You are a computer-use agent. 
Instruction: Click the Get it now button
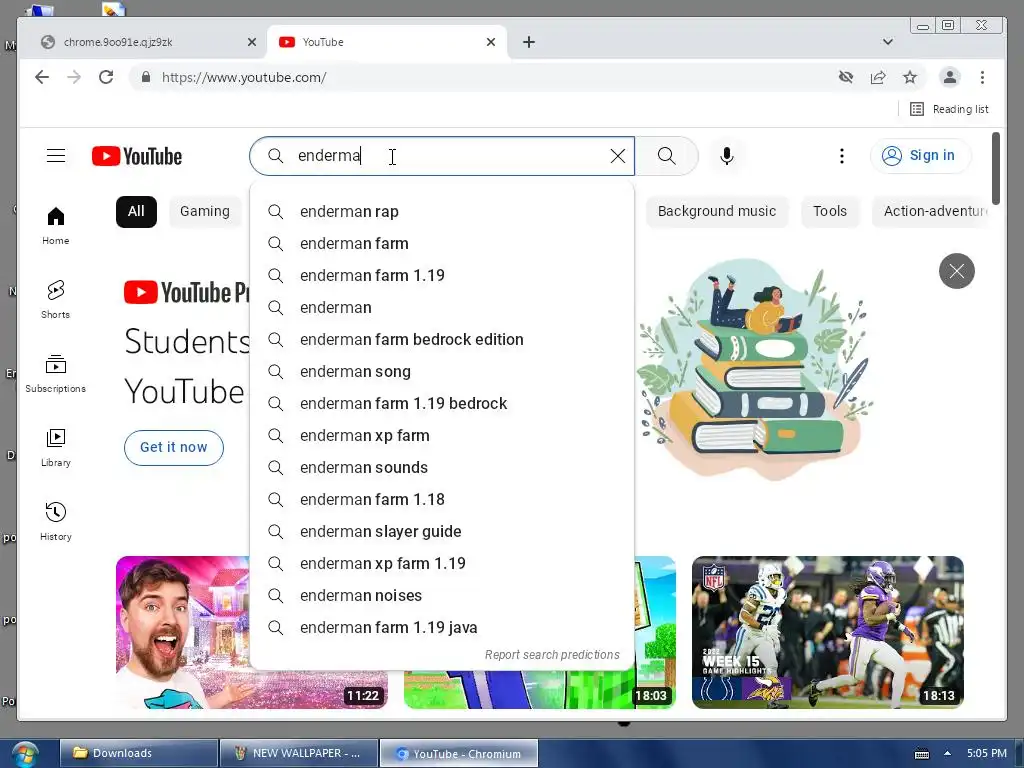click(174, 447)
